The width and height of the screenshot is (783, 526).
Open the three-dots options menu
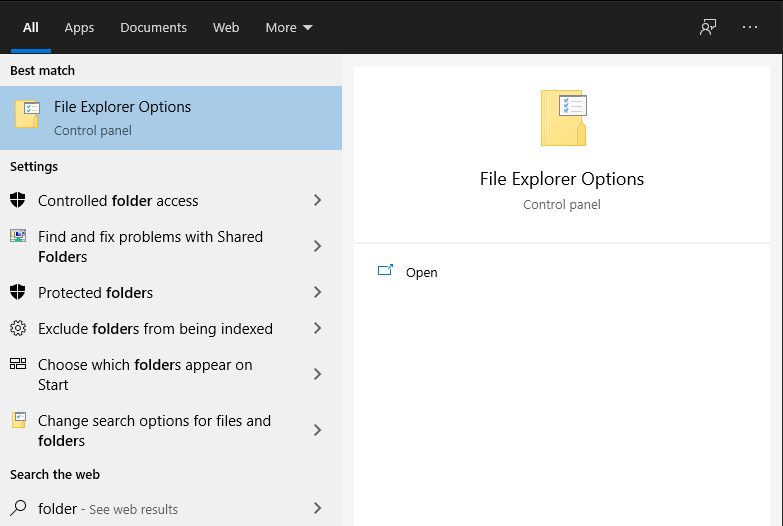tap(750, 27)
